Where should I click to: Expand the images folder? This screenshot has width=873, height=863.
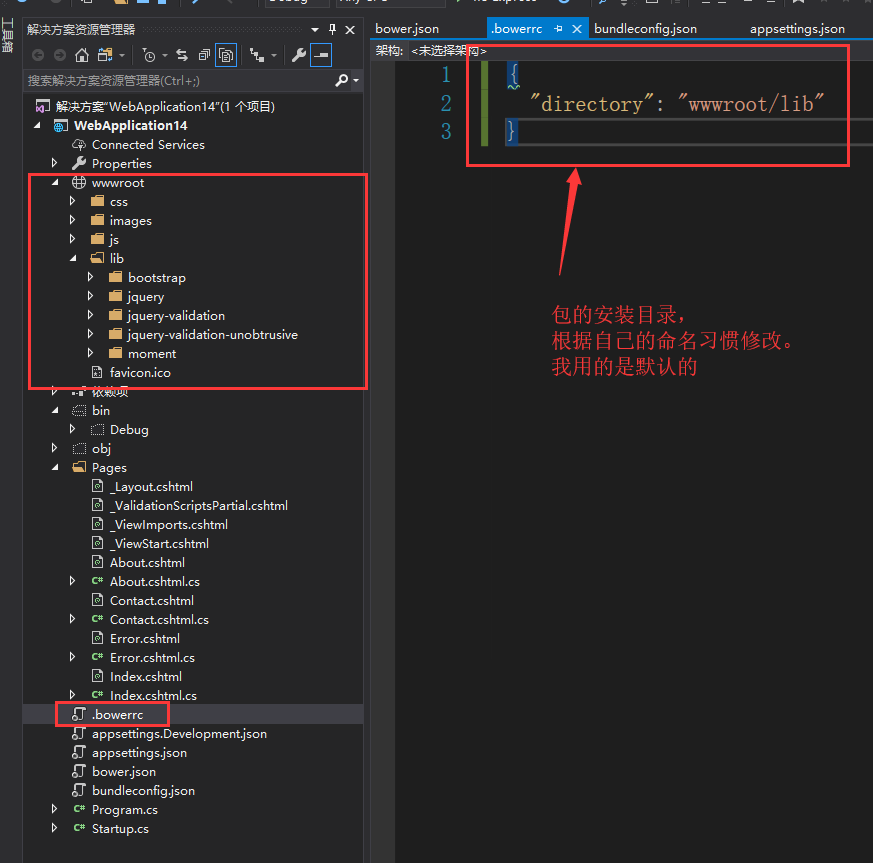point(72,220)
